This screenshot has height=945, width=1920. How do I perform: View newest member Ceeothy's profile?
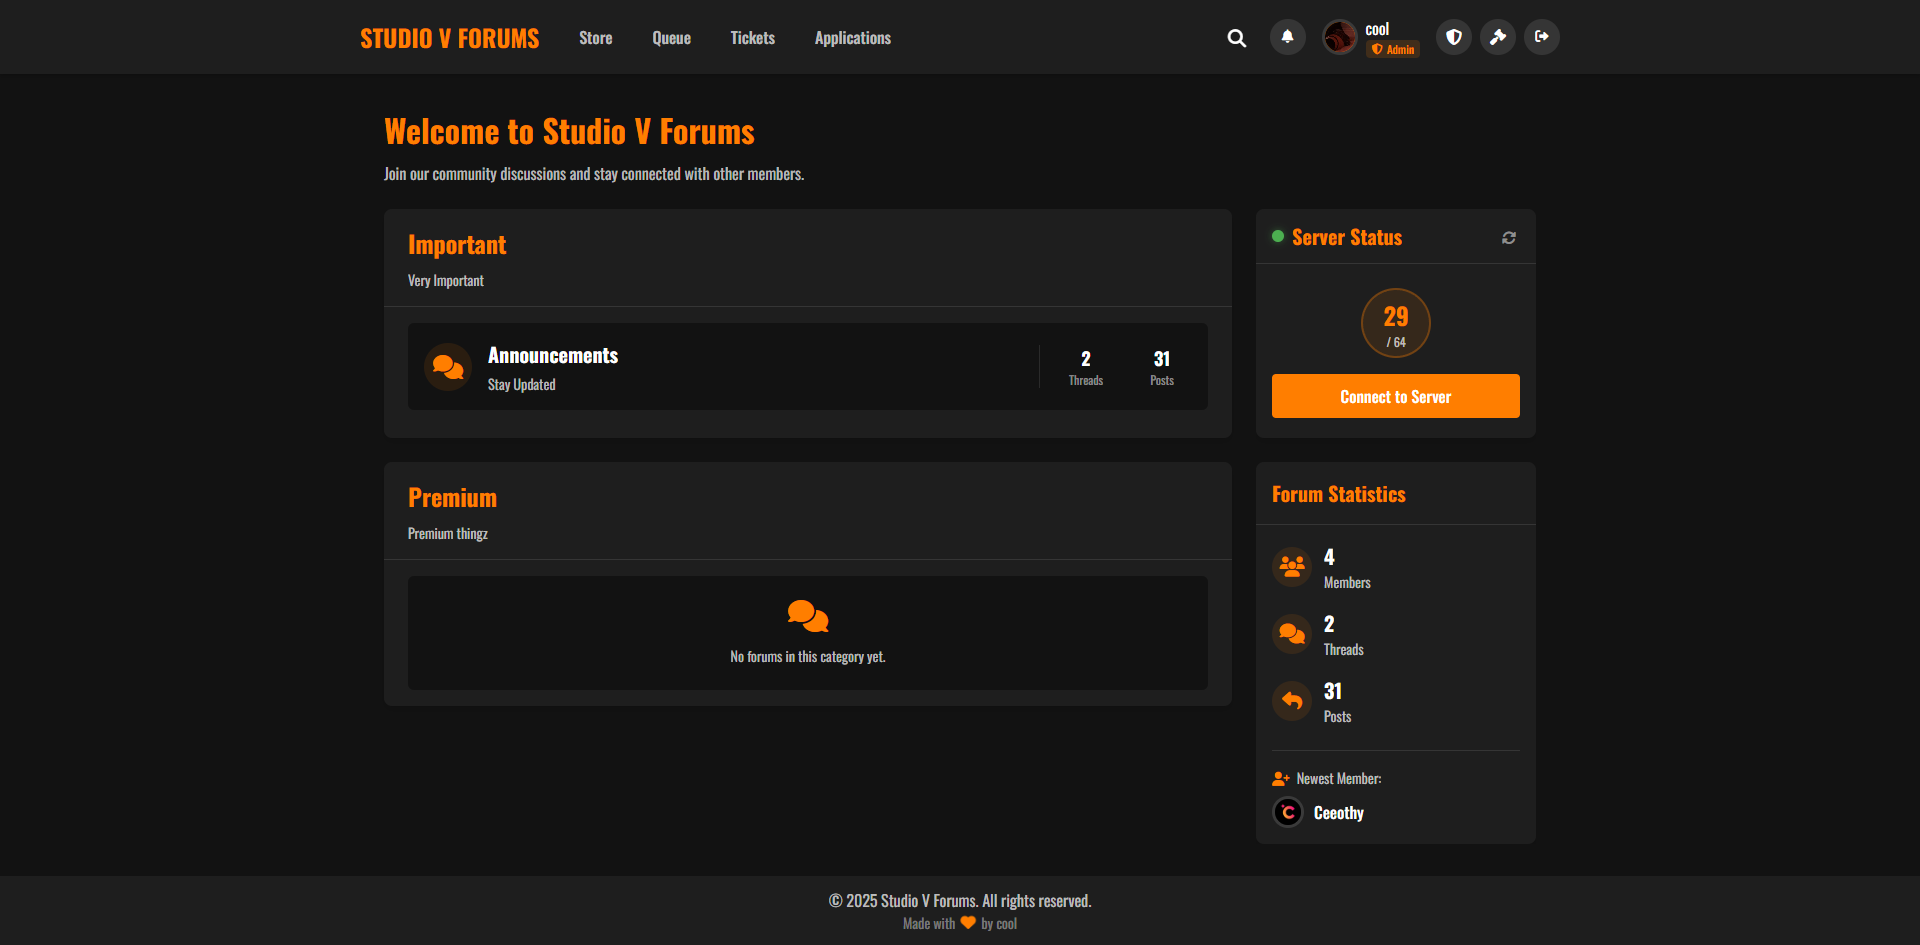1338,813
